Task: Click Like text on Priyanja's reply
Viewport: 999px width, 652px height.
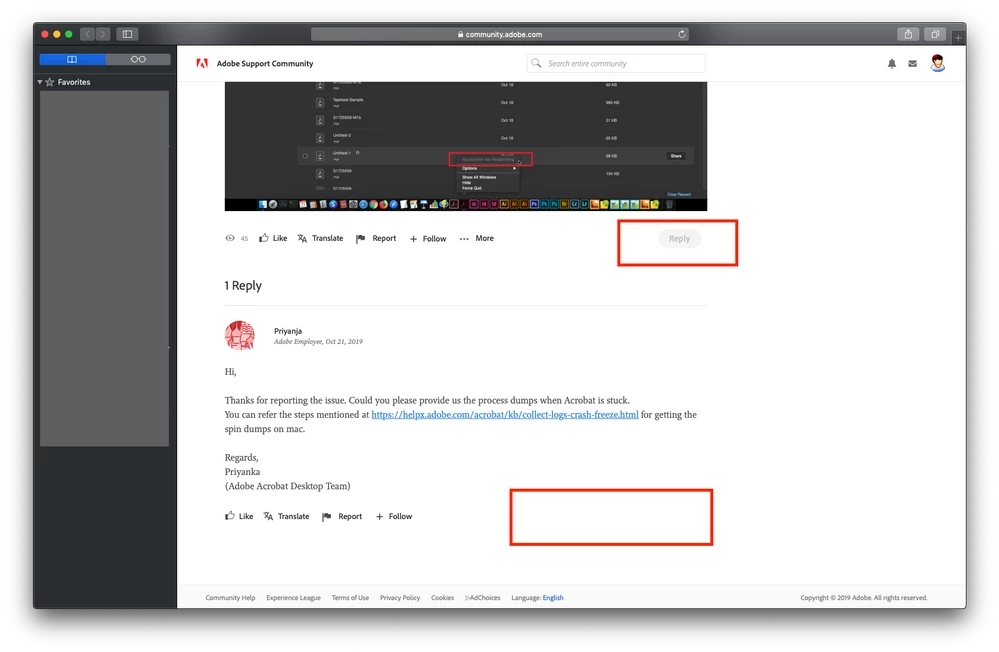Action: pyautogui.click(x=246, y=516)
